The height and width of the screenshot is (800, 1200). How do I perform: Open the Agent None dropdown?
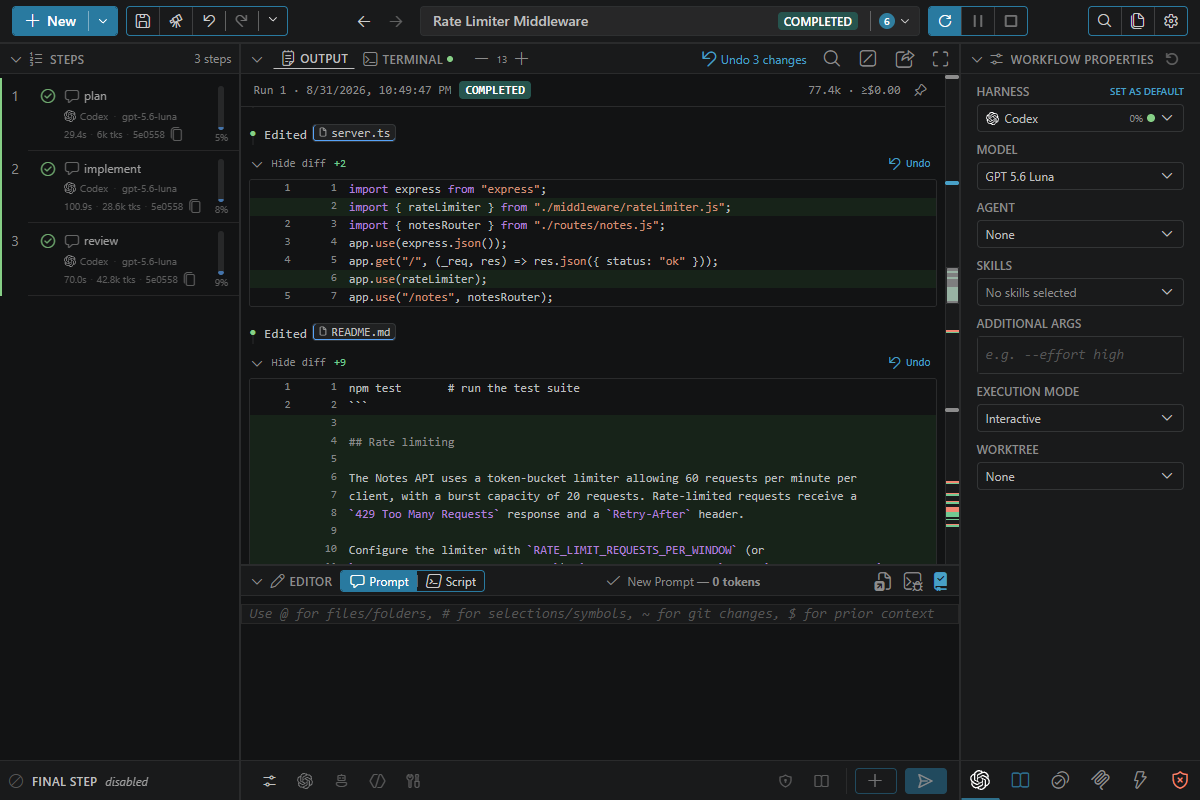1080,234
